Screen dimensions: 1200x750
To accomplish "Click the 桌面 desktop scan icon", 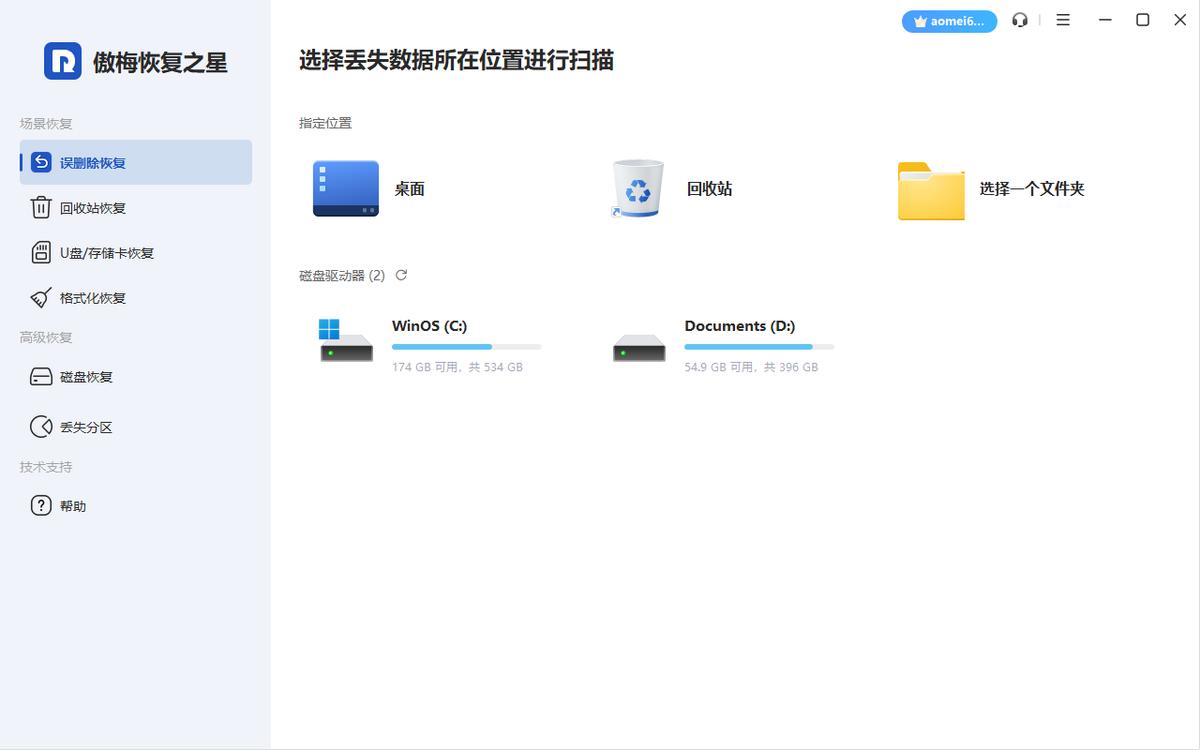I will tap(345, 187).
